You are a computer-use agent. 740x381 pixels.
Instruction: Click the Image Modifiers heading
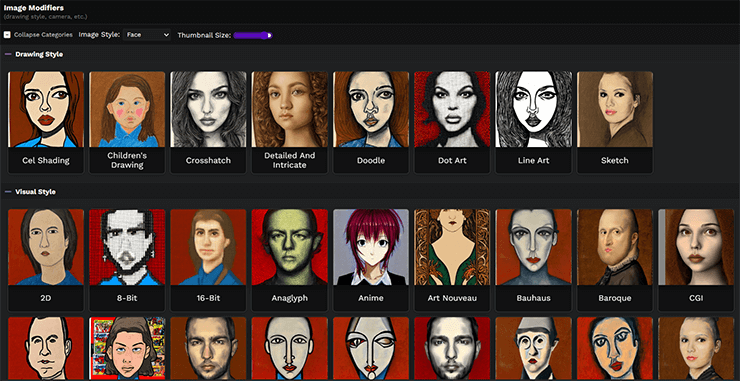point(34,8)
